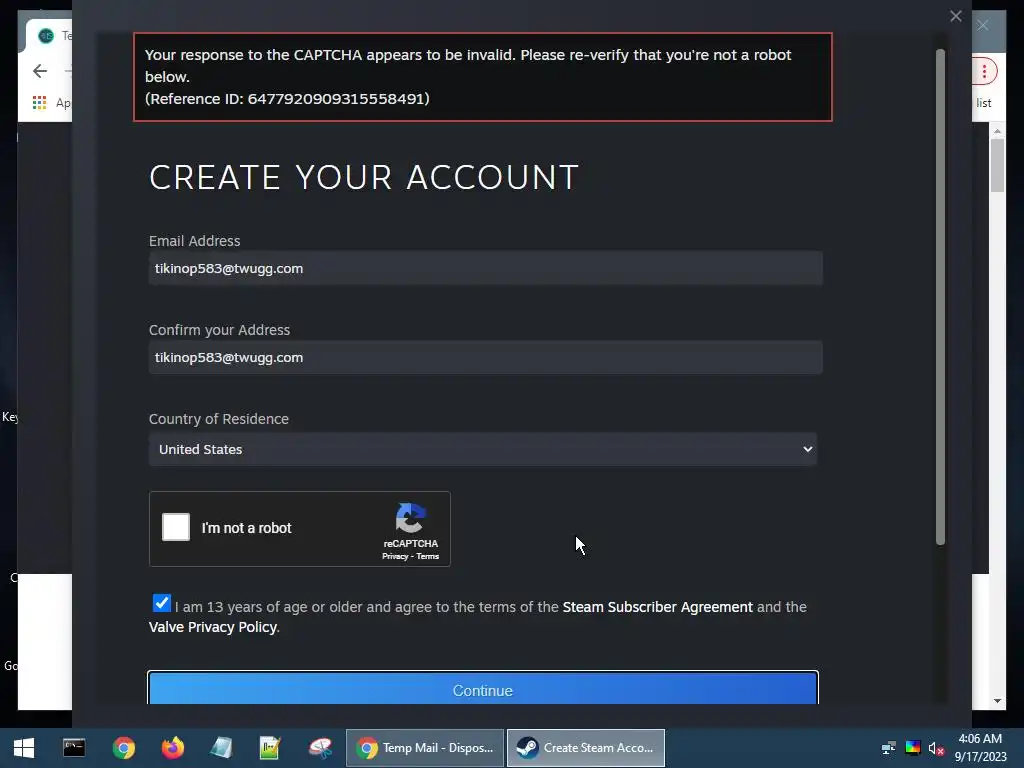Click the colorful display icon in the system tray
The height and width of the screenshot is (768, 1024).
click(912, 748)
